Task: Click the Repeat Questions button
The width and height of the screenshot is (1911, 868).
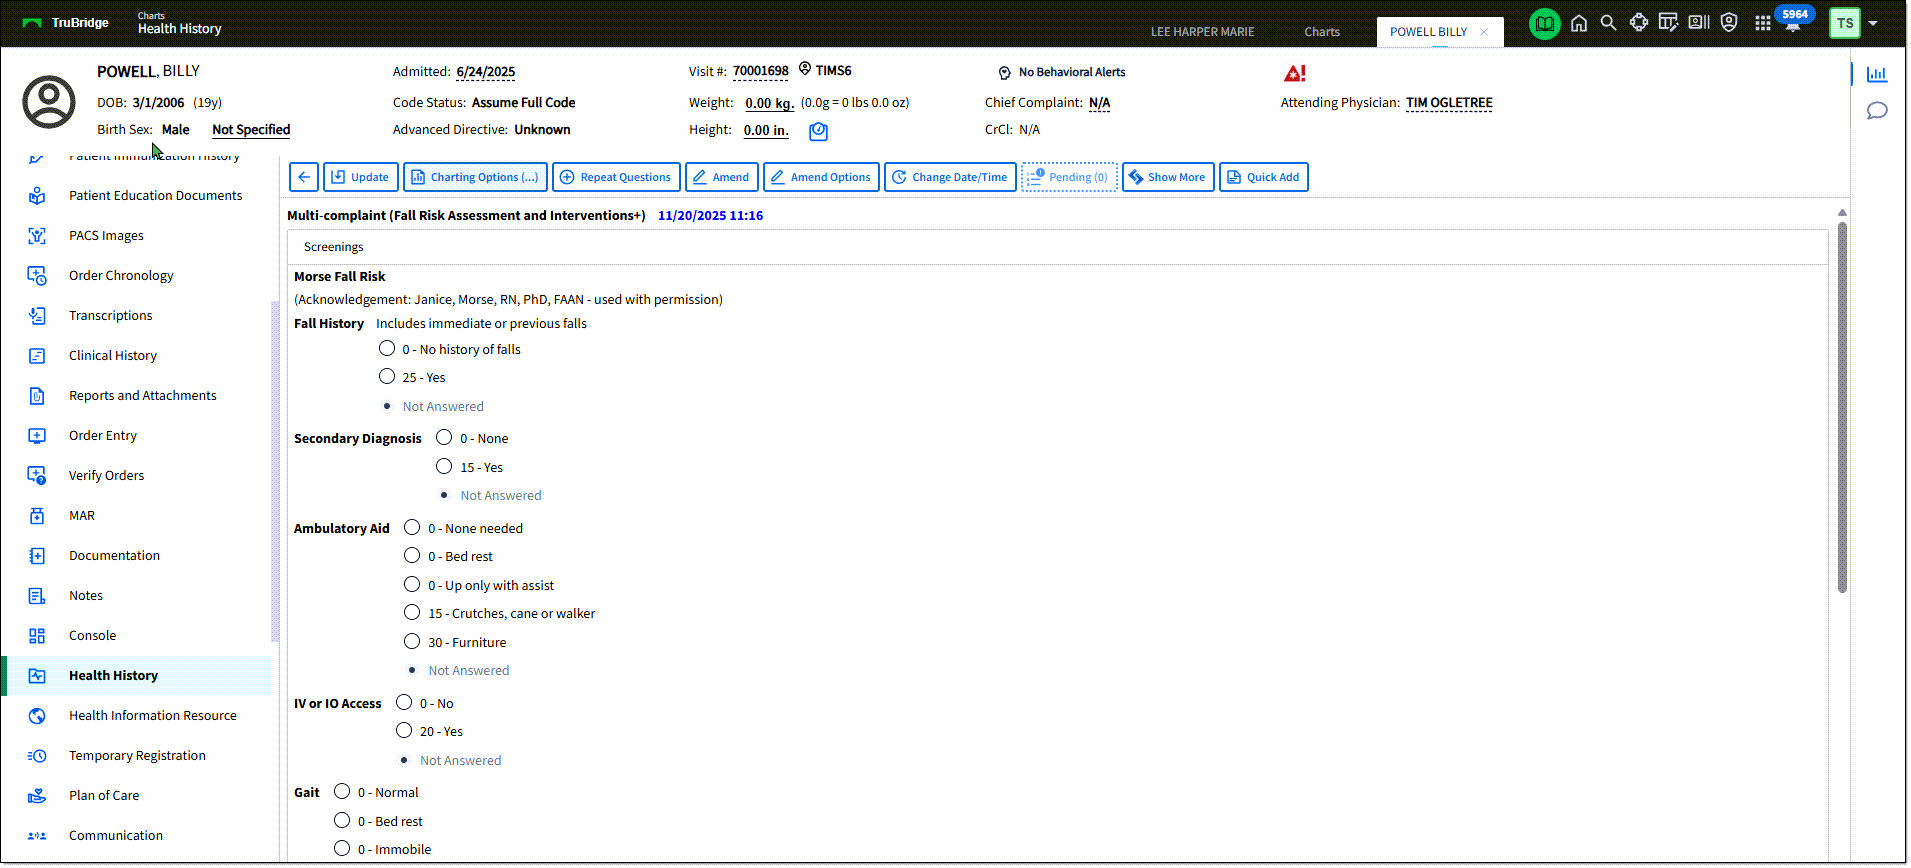Action: 616,177
